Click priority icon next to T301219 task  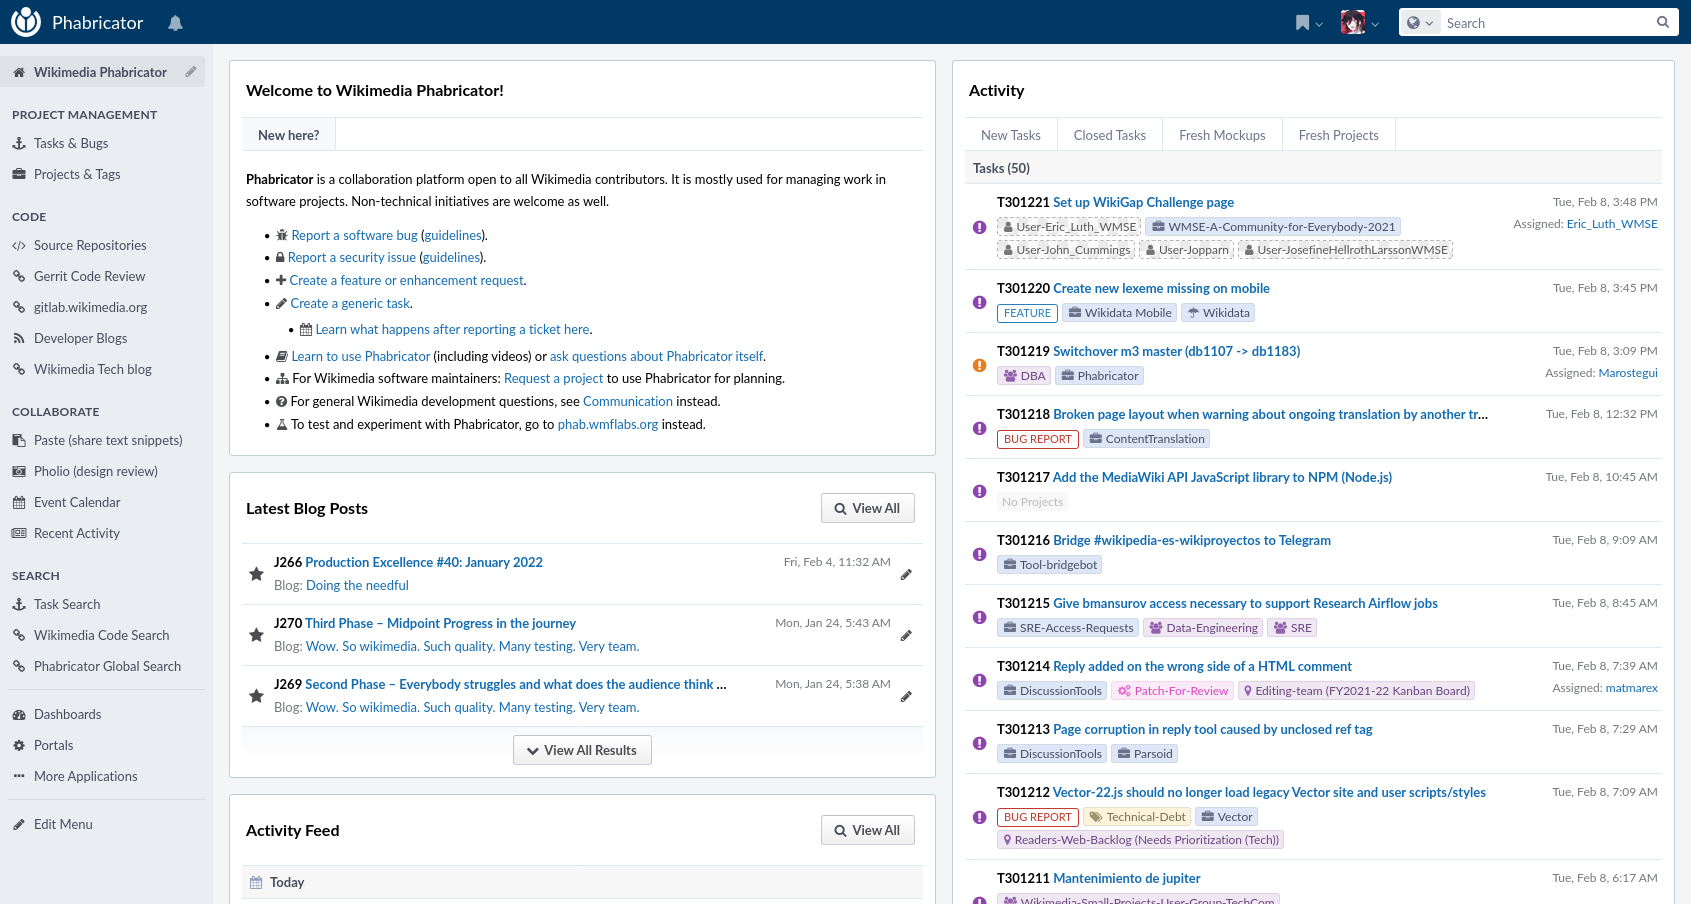(x=980, y=365)
